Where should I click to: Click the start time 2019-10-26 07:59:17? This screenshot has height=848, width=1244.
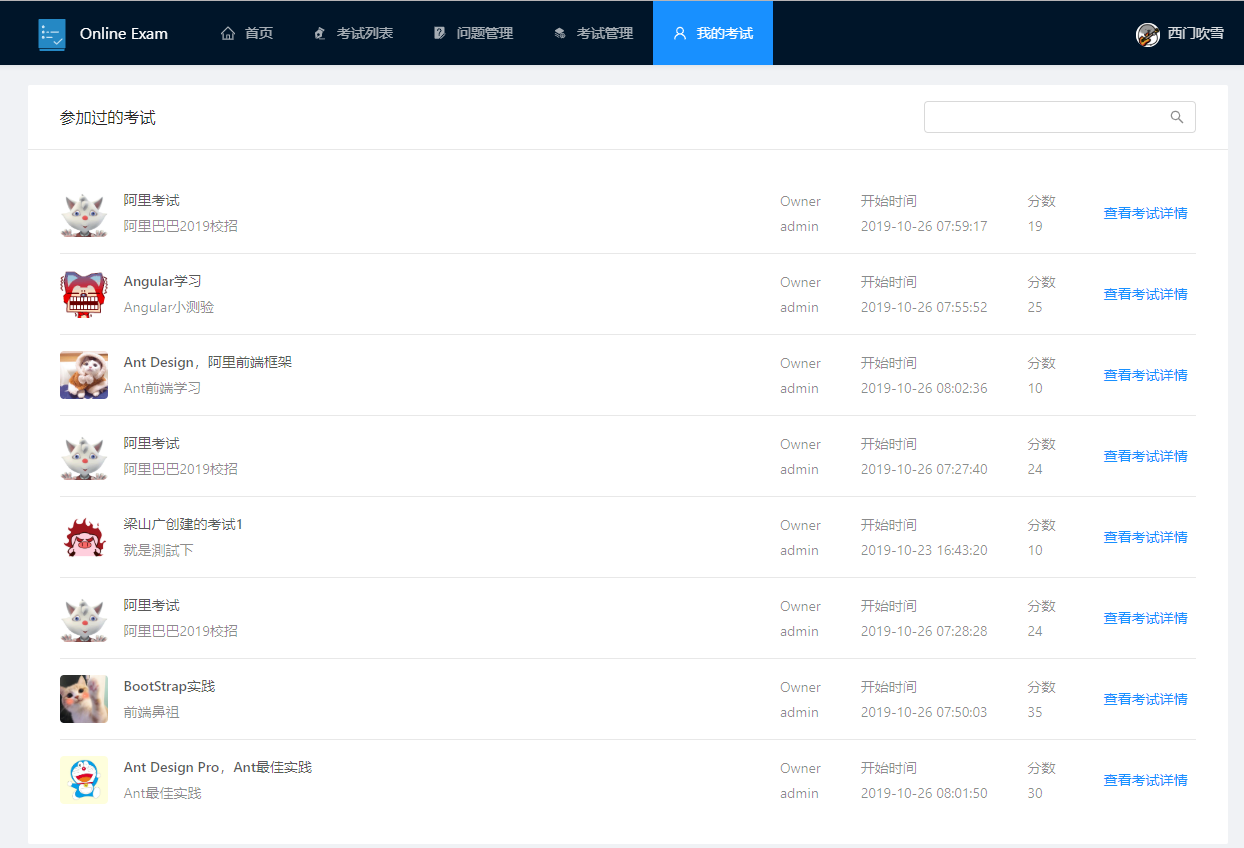click(924, 226)
